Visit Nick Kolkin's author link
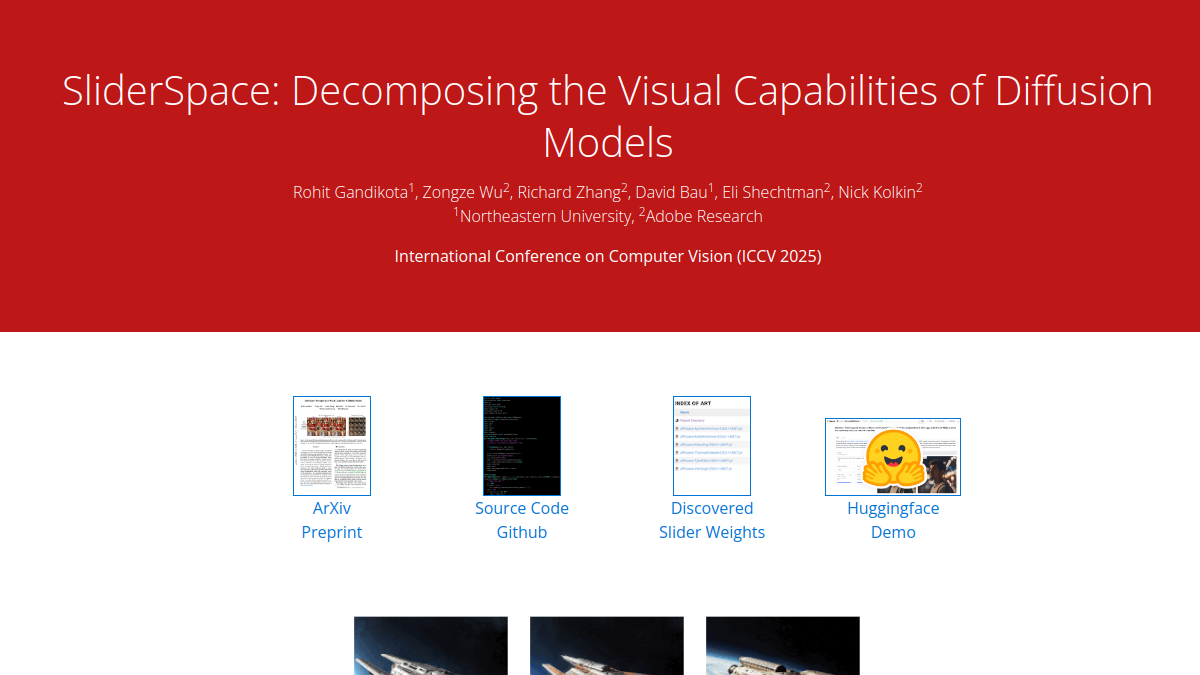Screen dimensions: 1200x675 [877, 192]
